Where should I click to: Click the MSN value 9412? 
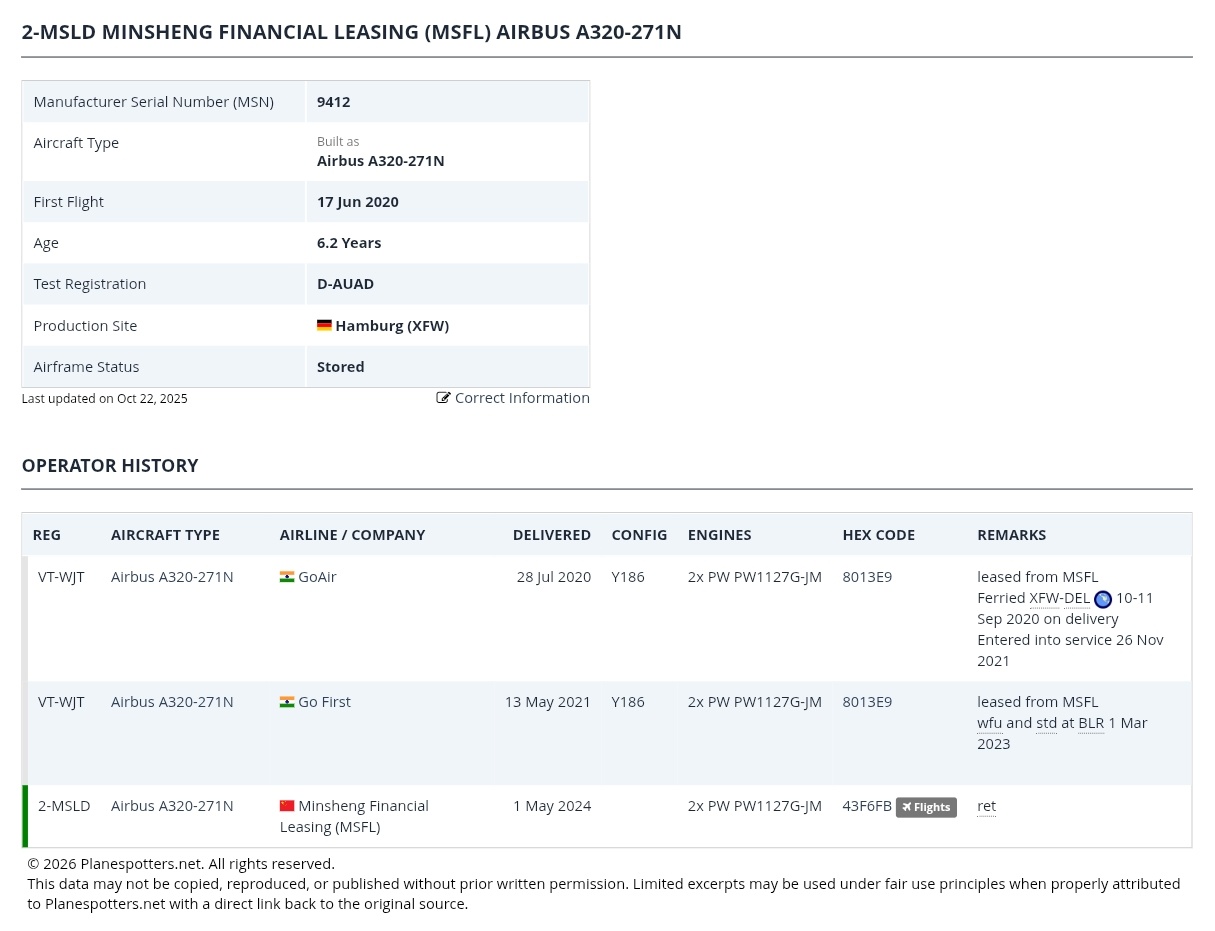[x=333, y=102]
